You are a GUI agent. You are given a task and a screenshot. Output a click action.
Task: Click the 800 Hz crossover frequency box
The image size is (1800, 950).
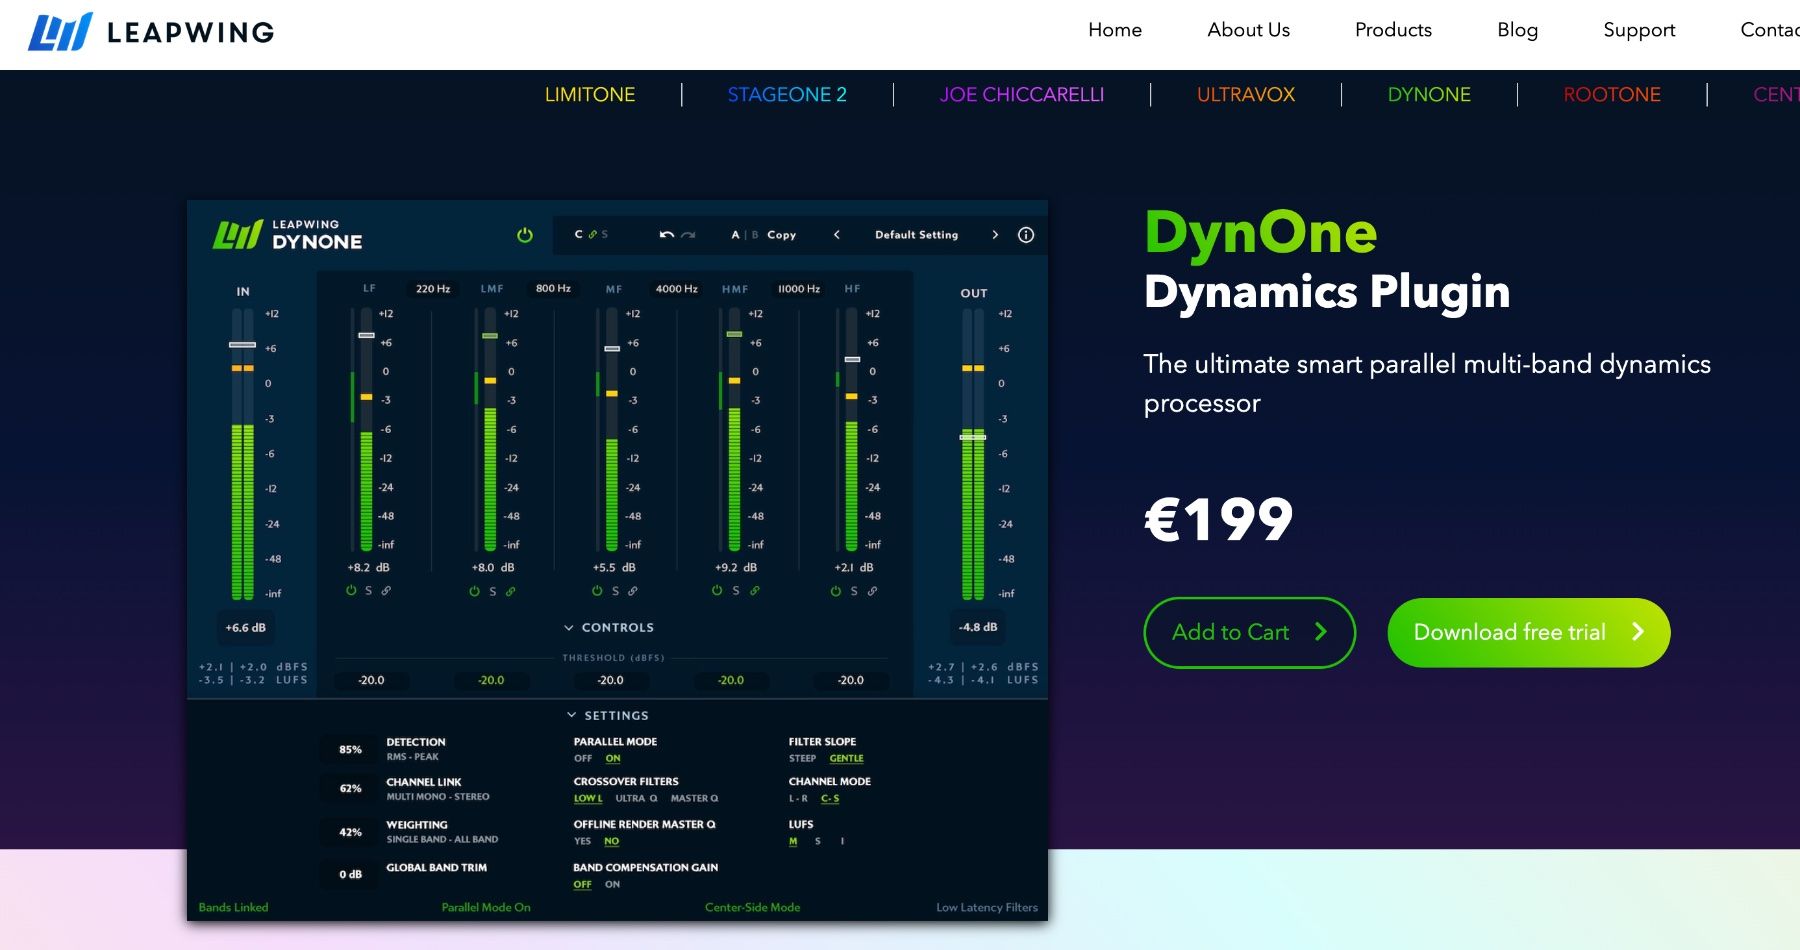pyautogui.click(x=553, y=288)
